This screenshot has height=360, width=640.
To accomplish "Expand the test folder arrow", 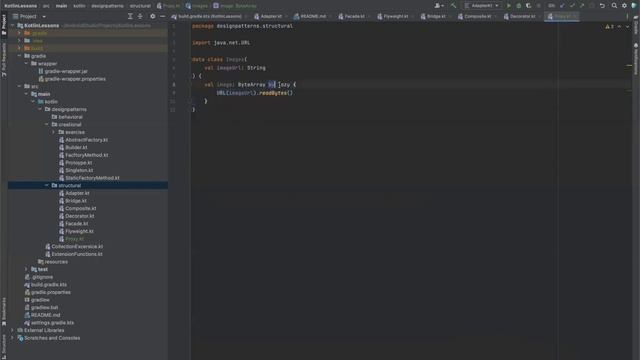I will pos(26,269).
